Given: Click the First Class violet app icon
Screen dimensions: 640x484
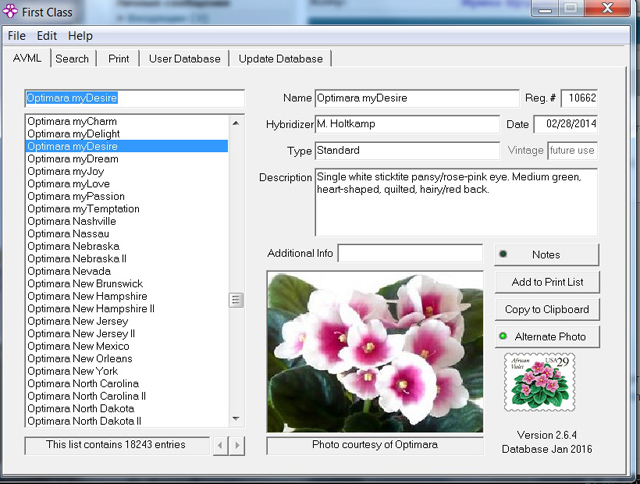Looking at the screenshot, I should pos(10,11).
